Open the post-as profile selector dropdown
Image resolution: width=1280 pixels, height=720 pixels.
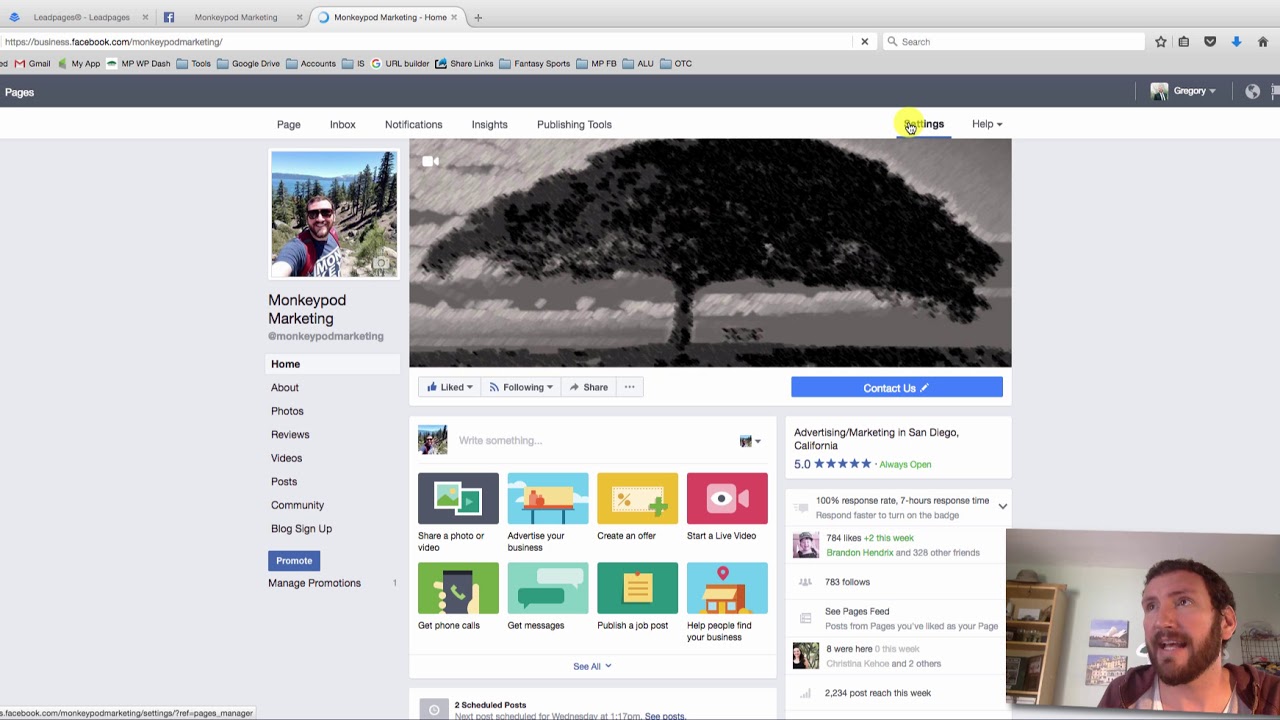click(x=750, y=441)
